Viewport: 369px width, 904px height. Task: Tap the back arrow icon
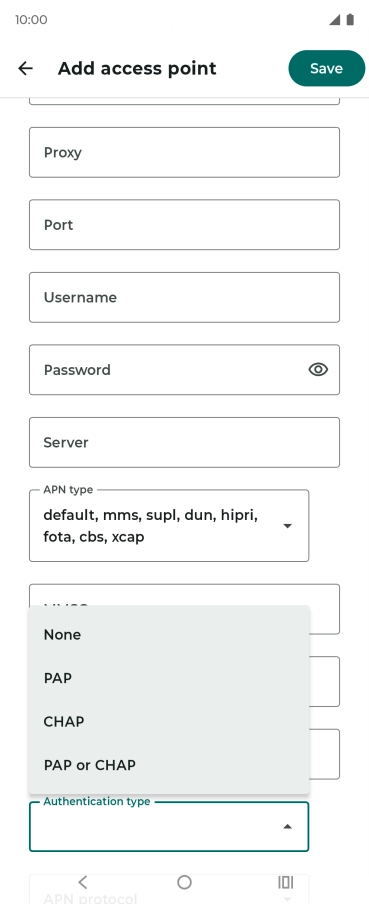pyautogui.click(x=25, y=69)
